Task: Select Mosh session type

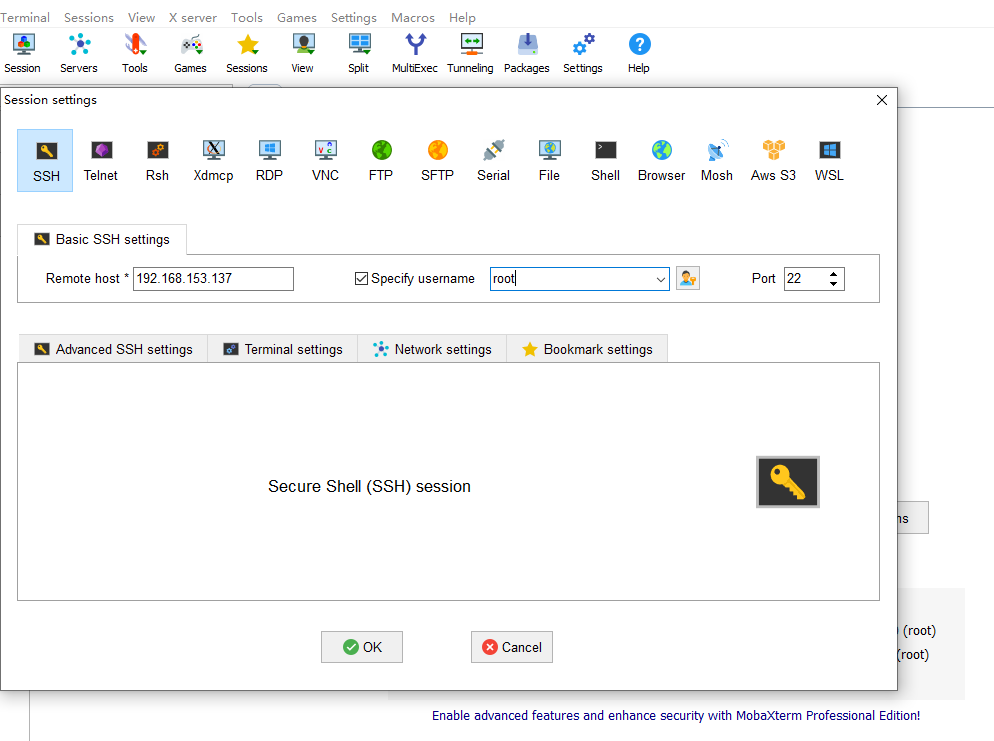Action: pos(717,160)
